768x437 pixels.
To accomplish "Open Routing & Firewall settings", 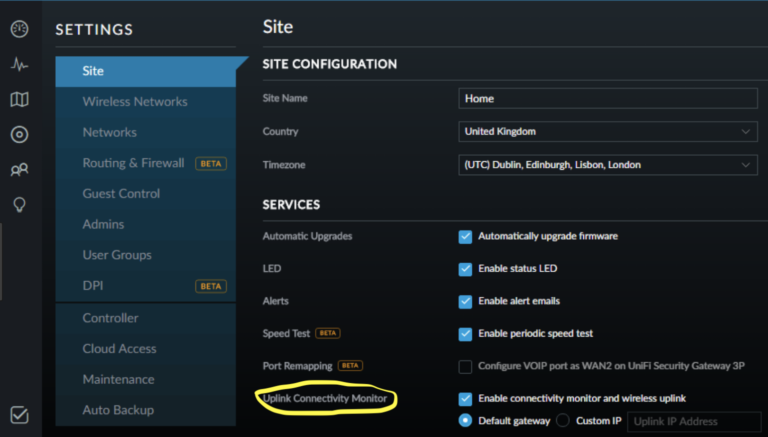I will (145, 163).
